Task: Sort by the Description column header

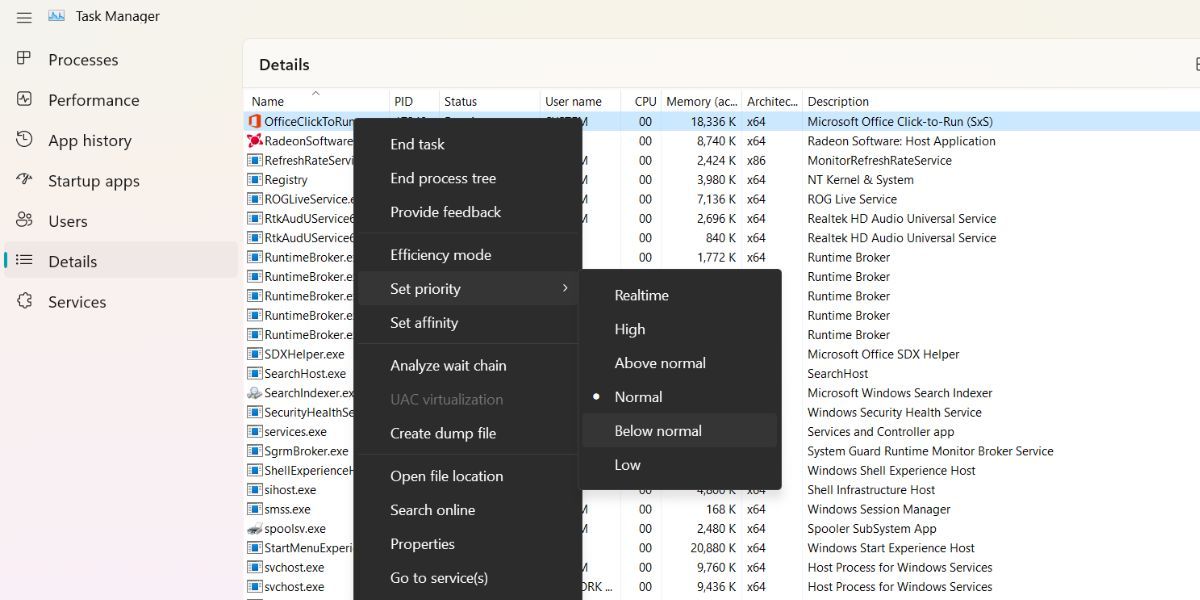Action: click(838, 101)
